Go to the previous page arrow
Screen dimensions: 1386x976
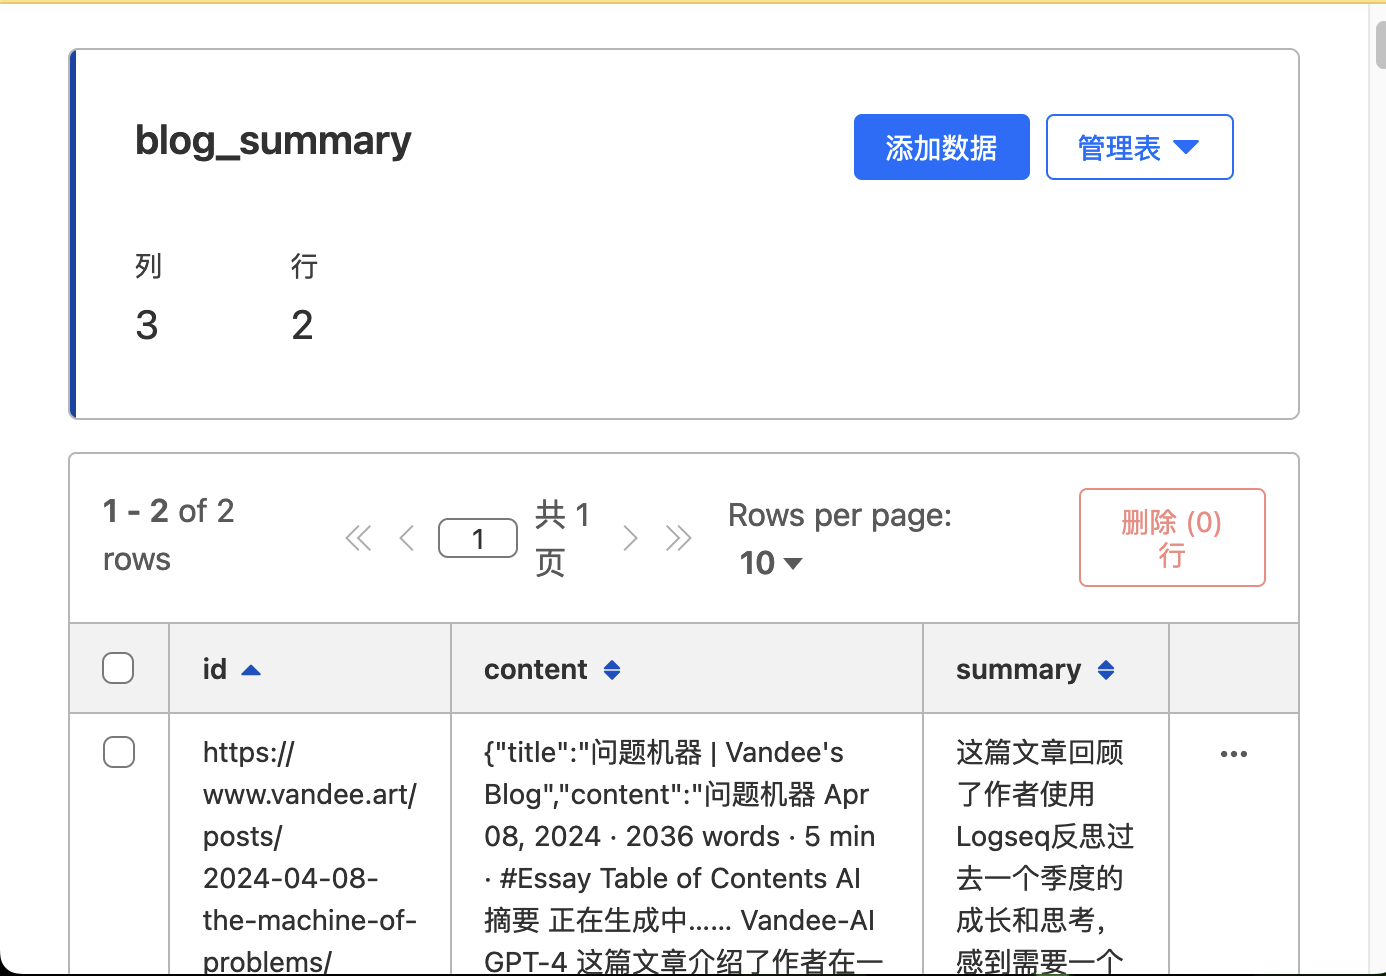pos(406,538)
